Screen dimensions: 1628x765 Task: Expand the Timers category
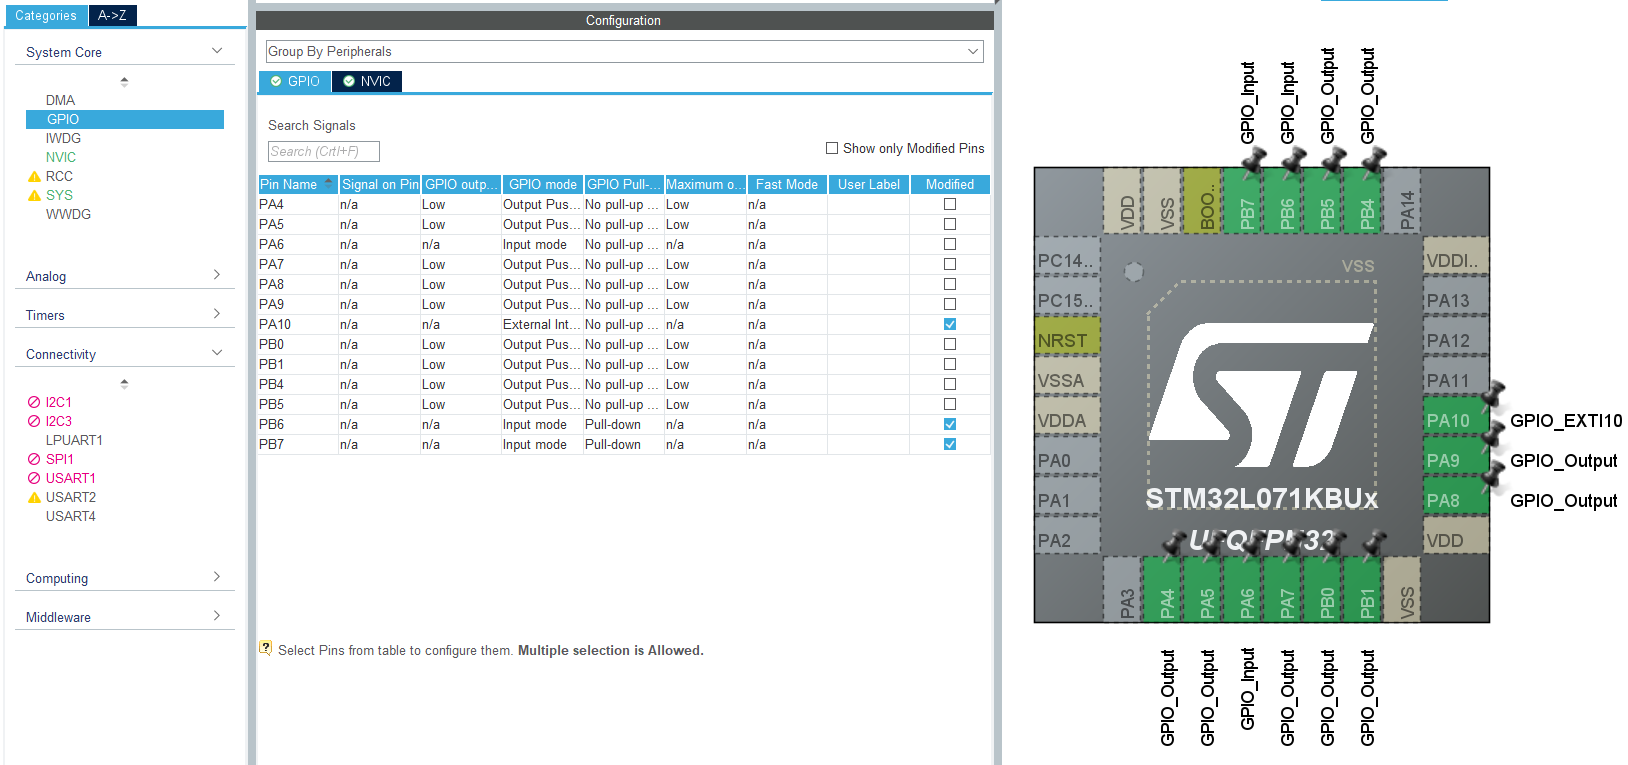click(x=217, y=314)
